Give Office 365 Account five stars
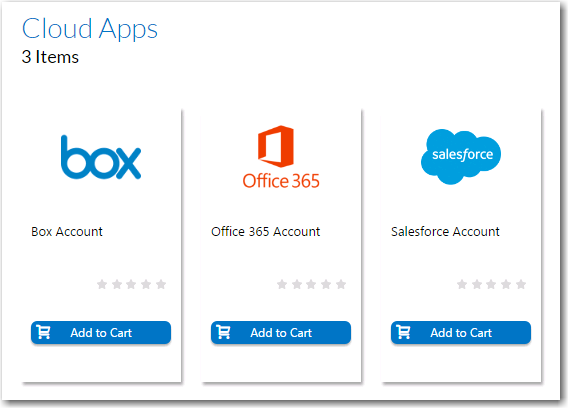This screenshot has width=568, height=408. (x=341, y=284)
